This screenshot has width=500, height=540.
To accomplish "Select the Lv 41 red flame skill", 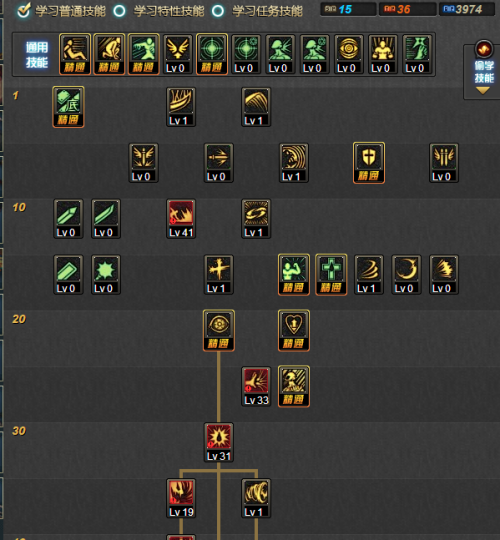I will (181, 219).
